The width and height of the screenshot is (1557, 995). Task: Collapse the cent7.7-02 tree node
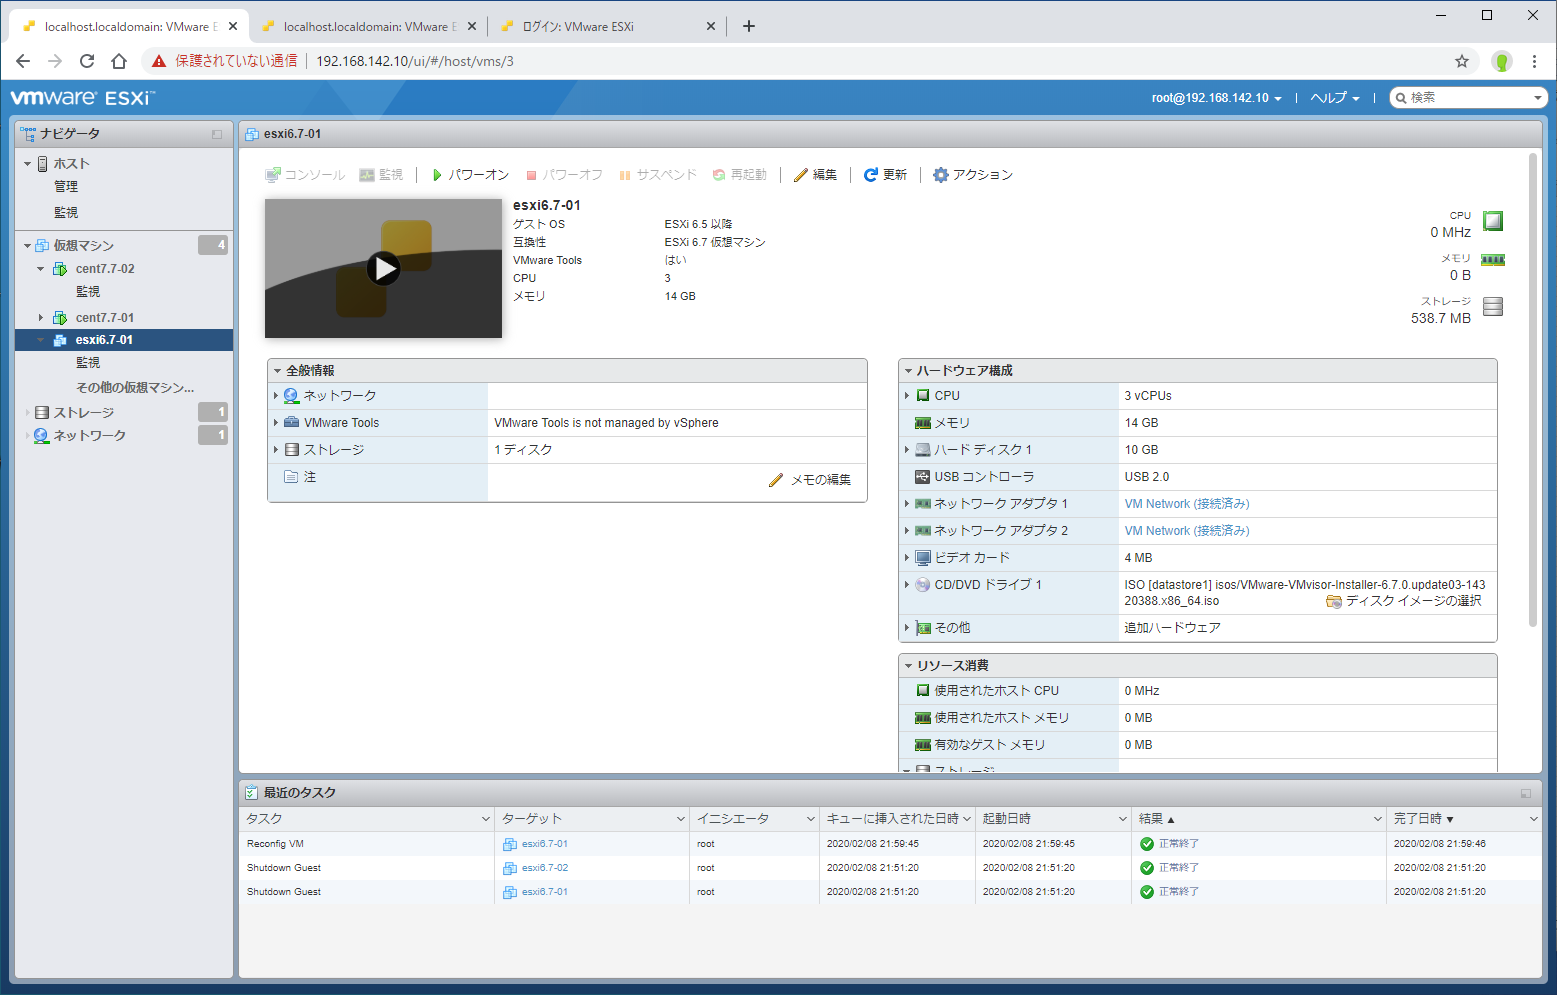[x=41, y=269]
